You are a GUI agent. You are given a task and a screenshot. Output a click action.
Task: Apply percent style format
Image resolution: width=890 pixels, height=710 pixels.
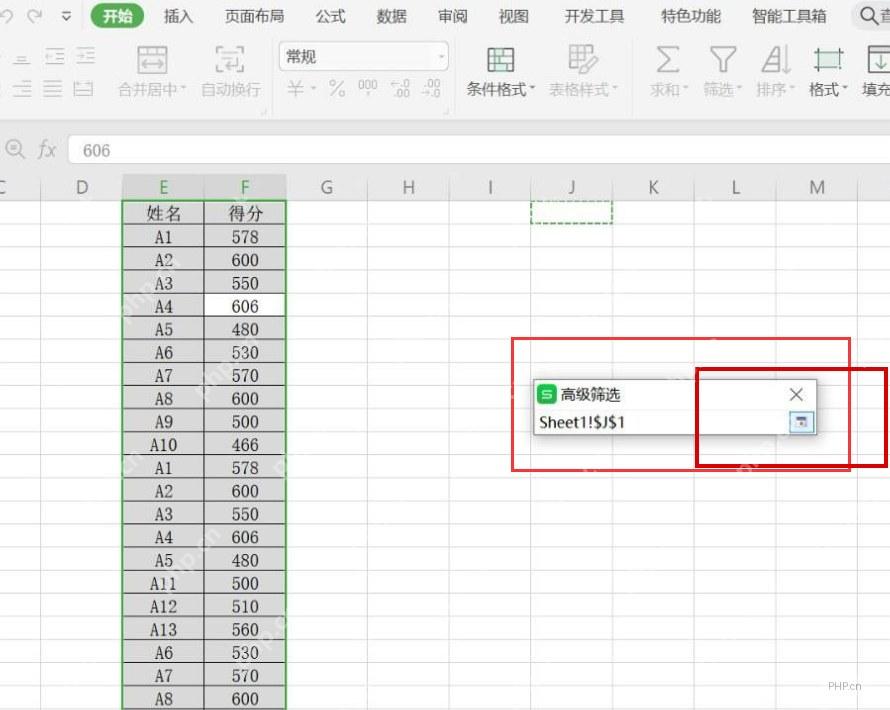(337, 89)
